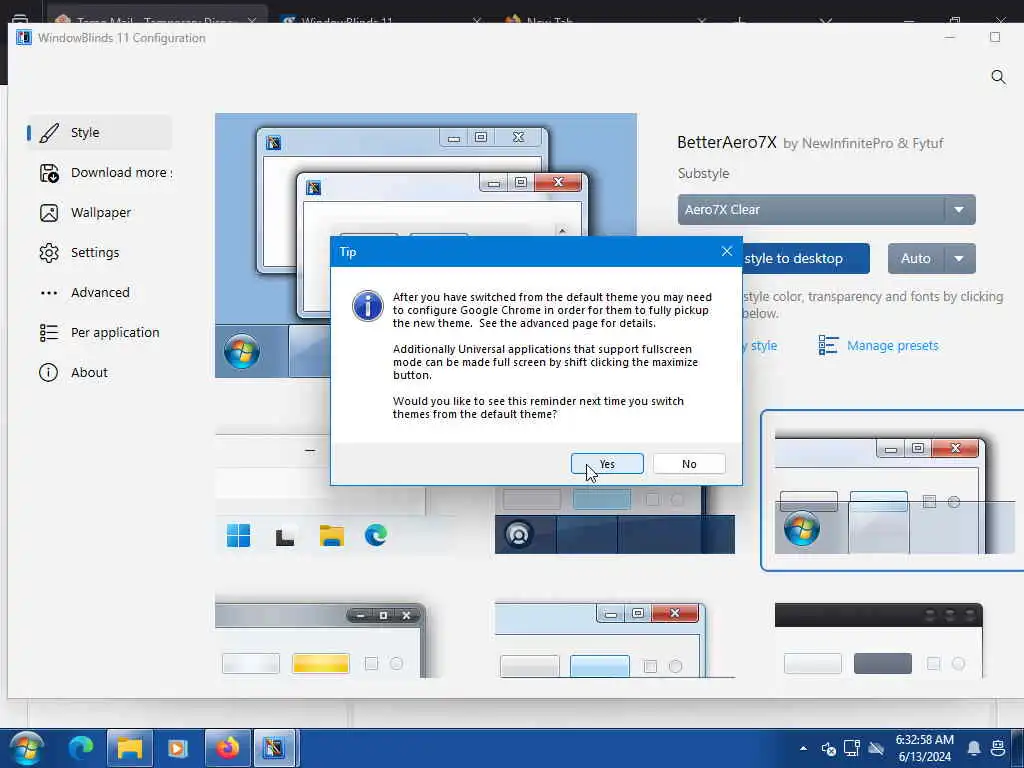Click the Auto button

[916, 259]
